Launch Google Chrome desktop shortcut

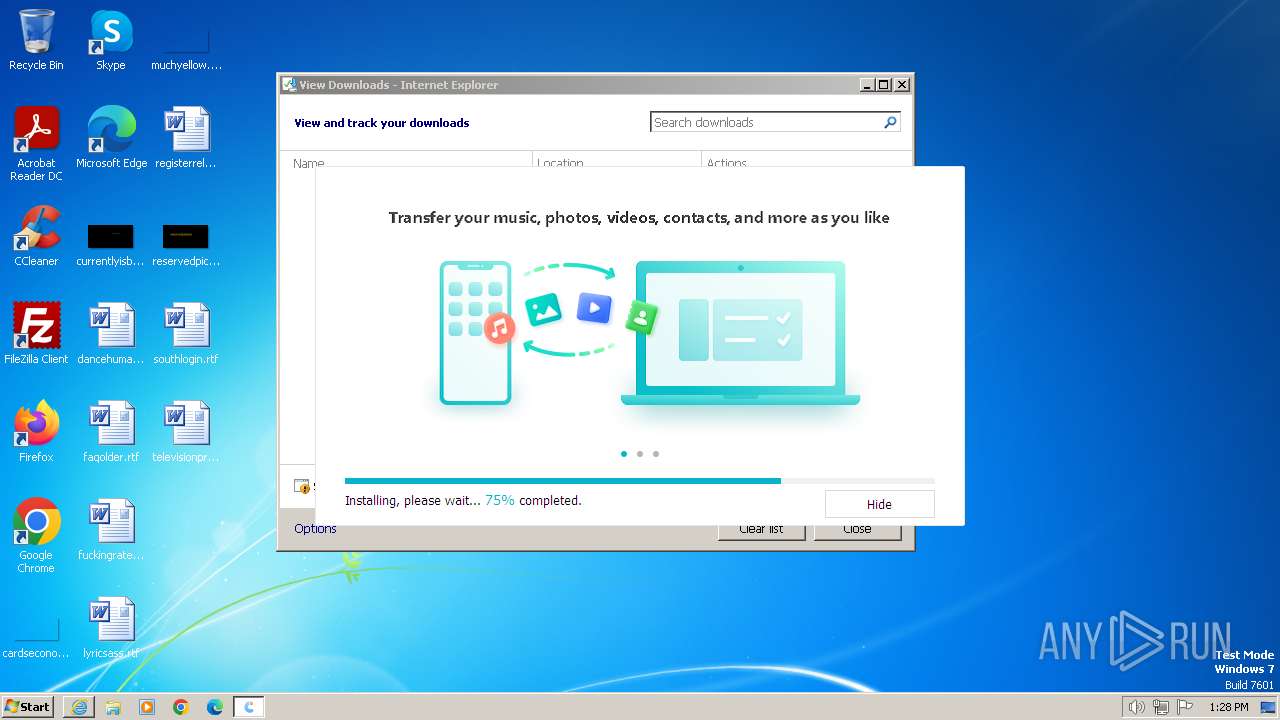pos(36,535)
